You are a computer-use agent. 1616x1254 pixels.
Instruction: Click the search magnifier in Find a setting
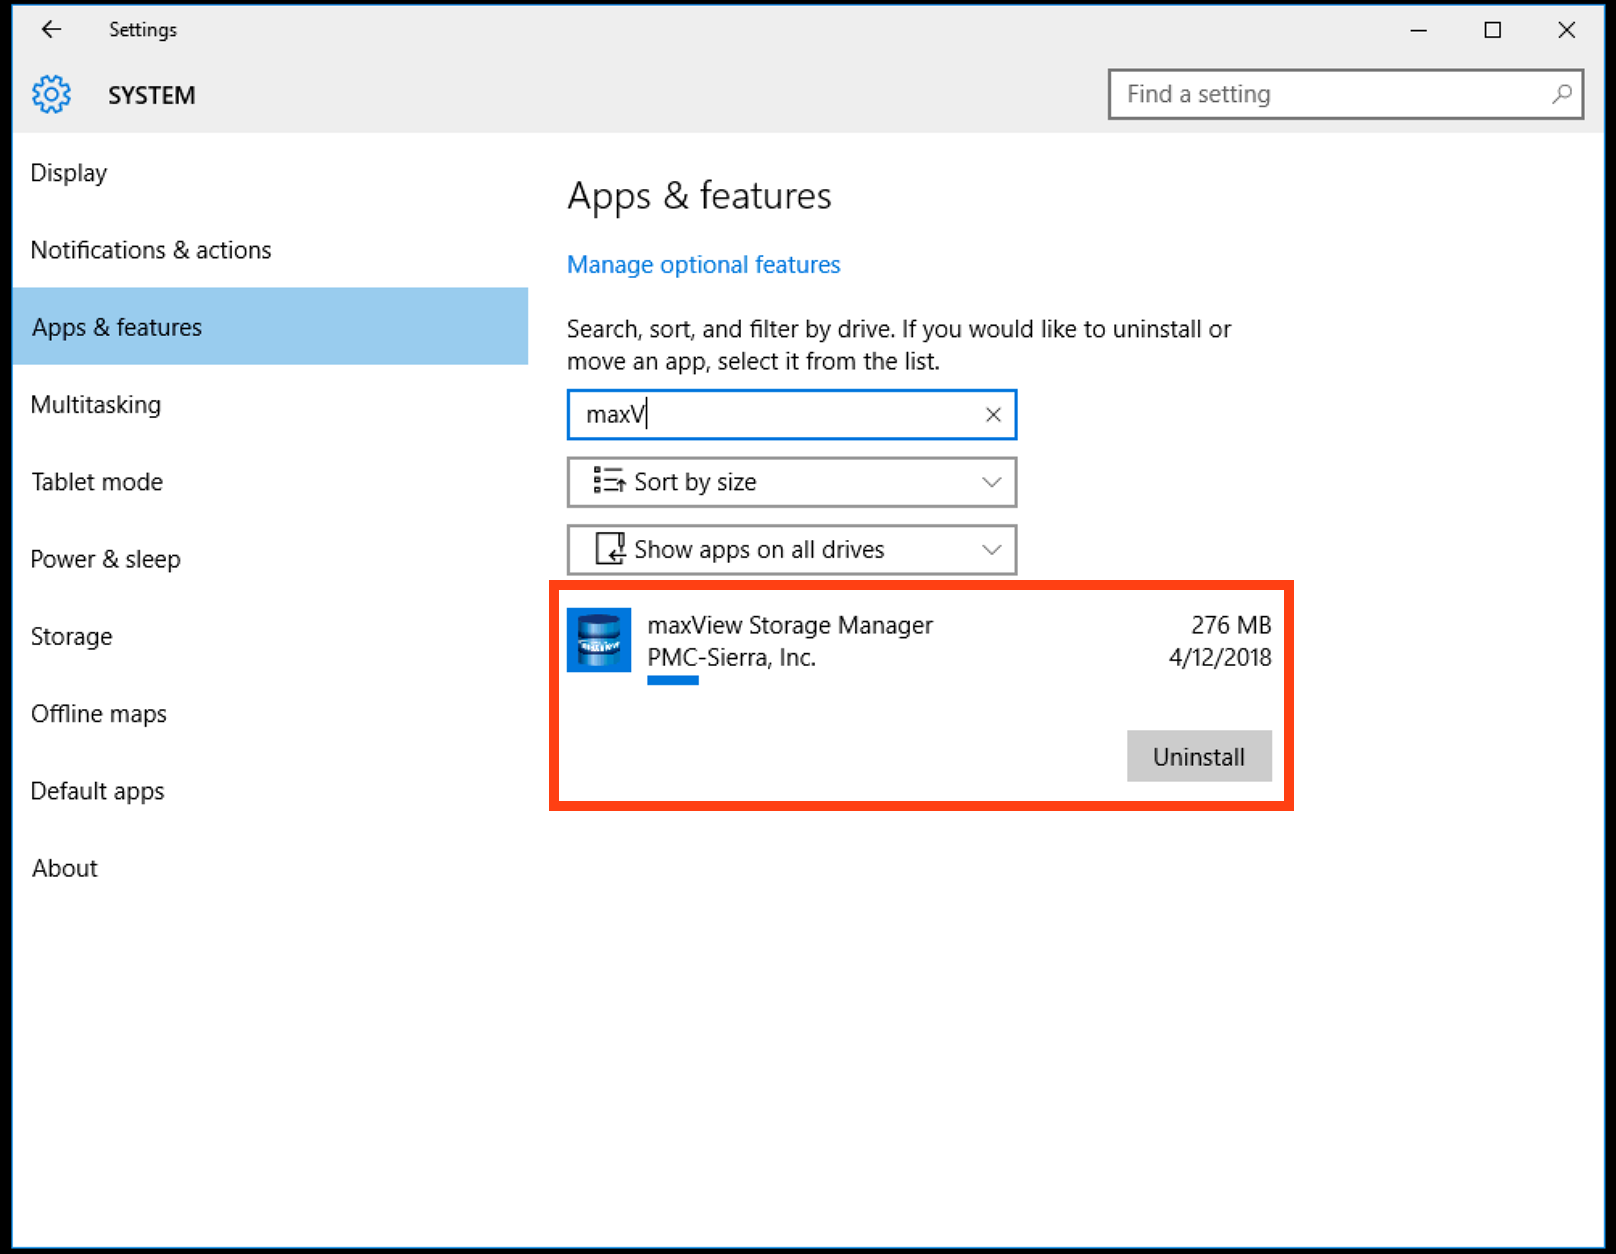click(1561, 94)
